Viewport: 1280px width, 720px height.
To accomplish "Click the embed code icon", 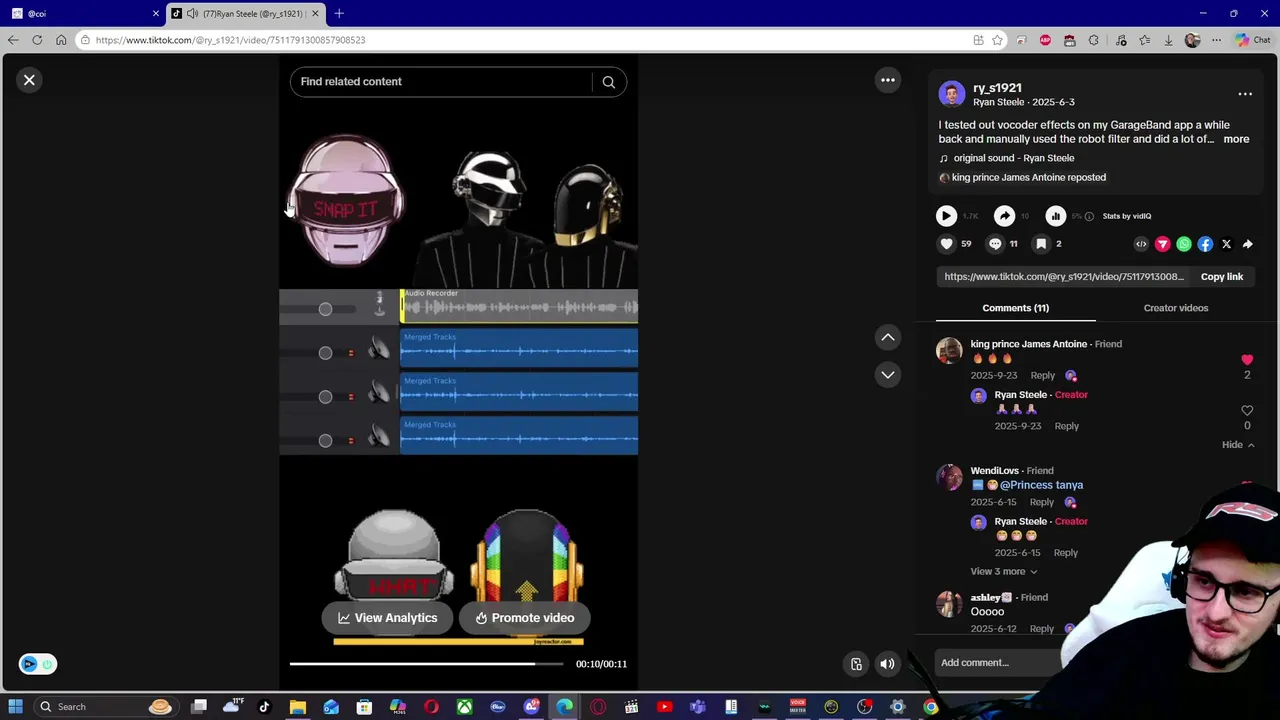I will click(1141, 244).
